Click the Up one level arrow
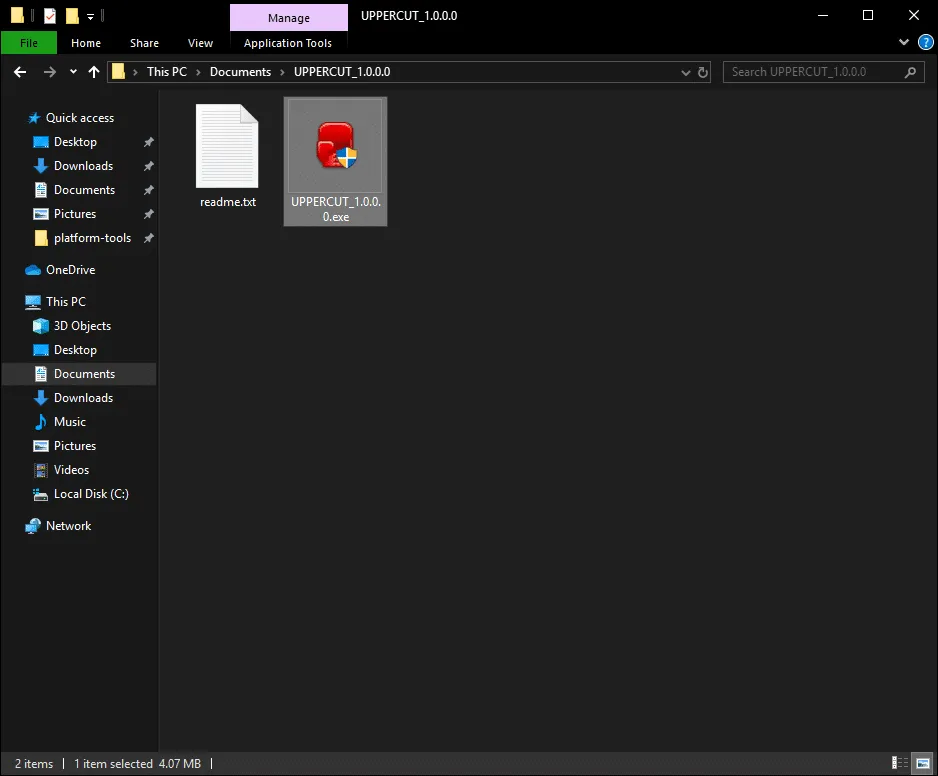938x776 pixels. click(94, 71)
